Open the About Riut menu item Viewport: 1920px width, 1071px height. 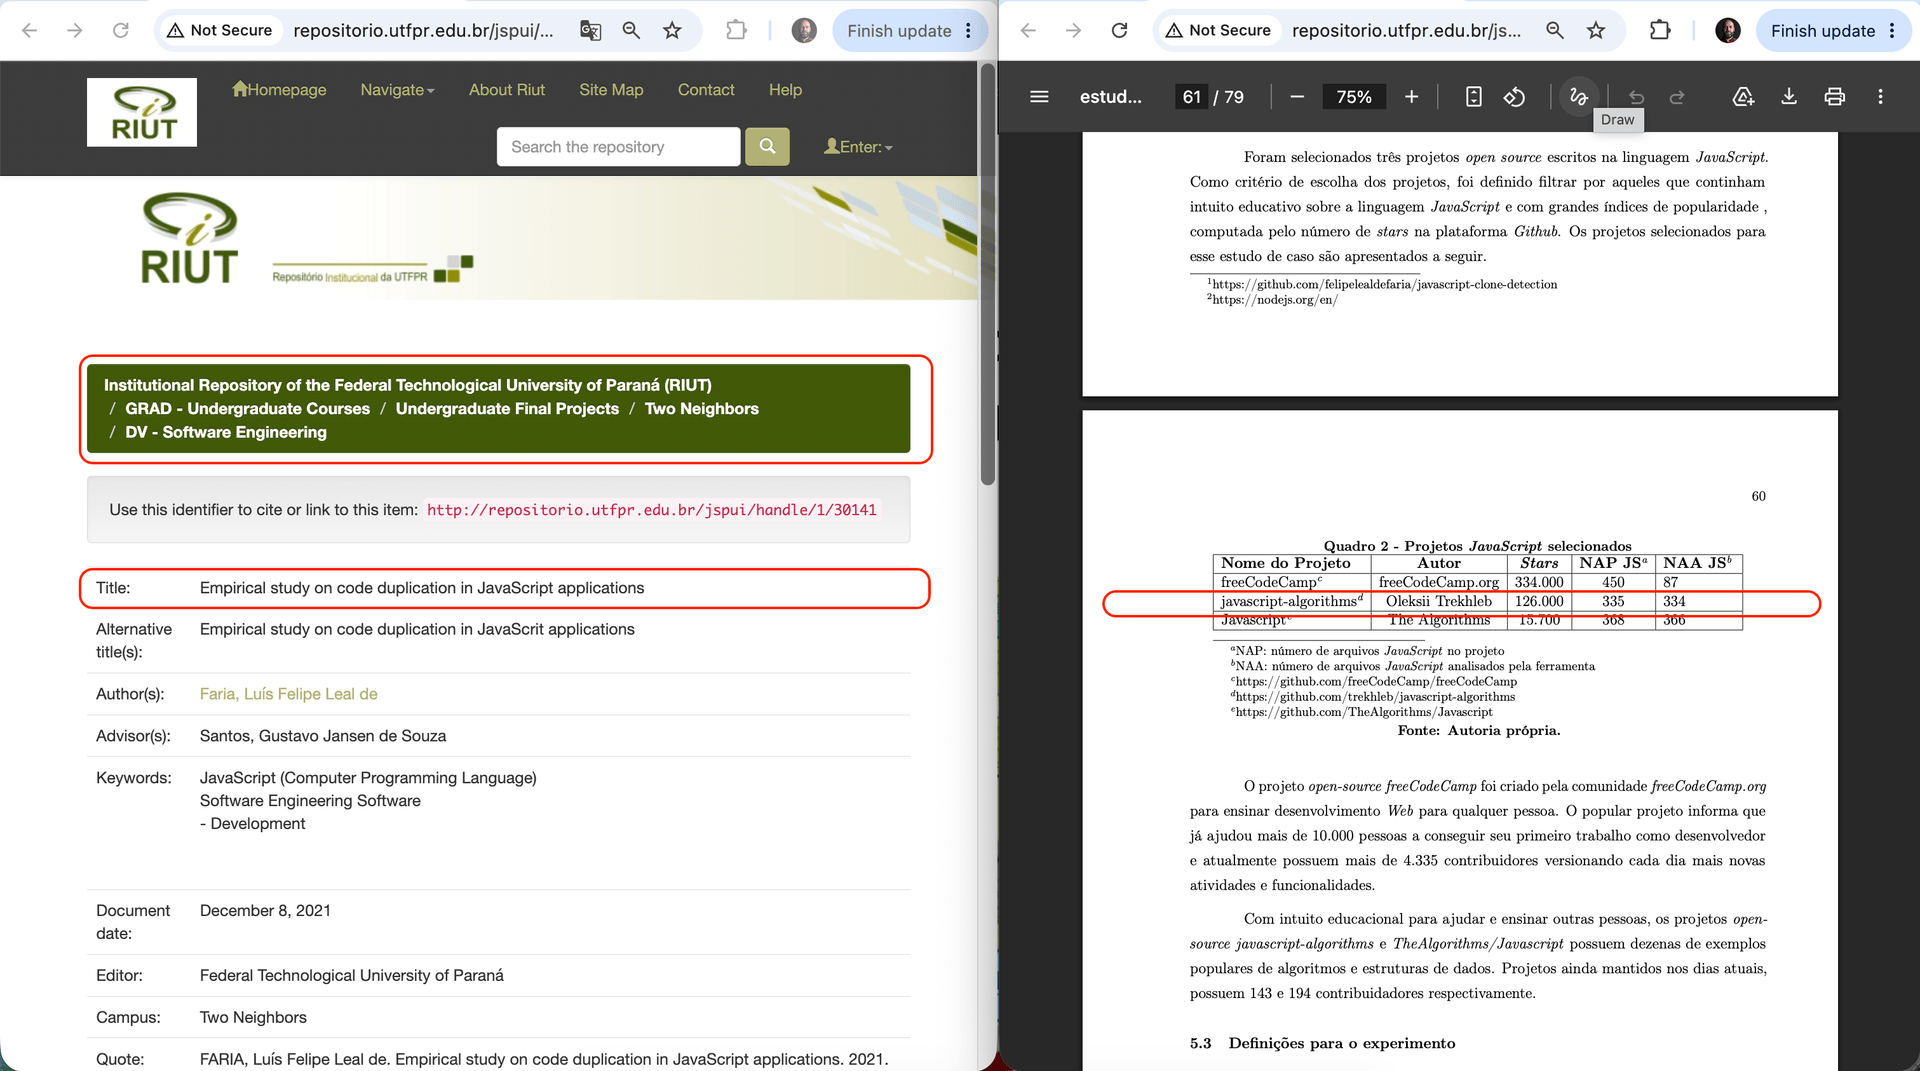point(507,90)
